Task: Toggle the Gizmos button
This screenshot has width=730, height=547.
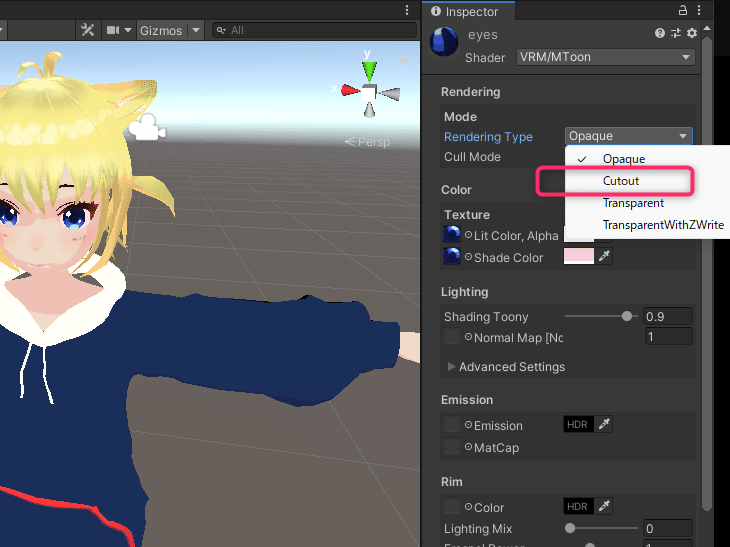Action: coord(161,31)
